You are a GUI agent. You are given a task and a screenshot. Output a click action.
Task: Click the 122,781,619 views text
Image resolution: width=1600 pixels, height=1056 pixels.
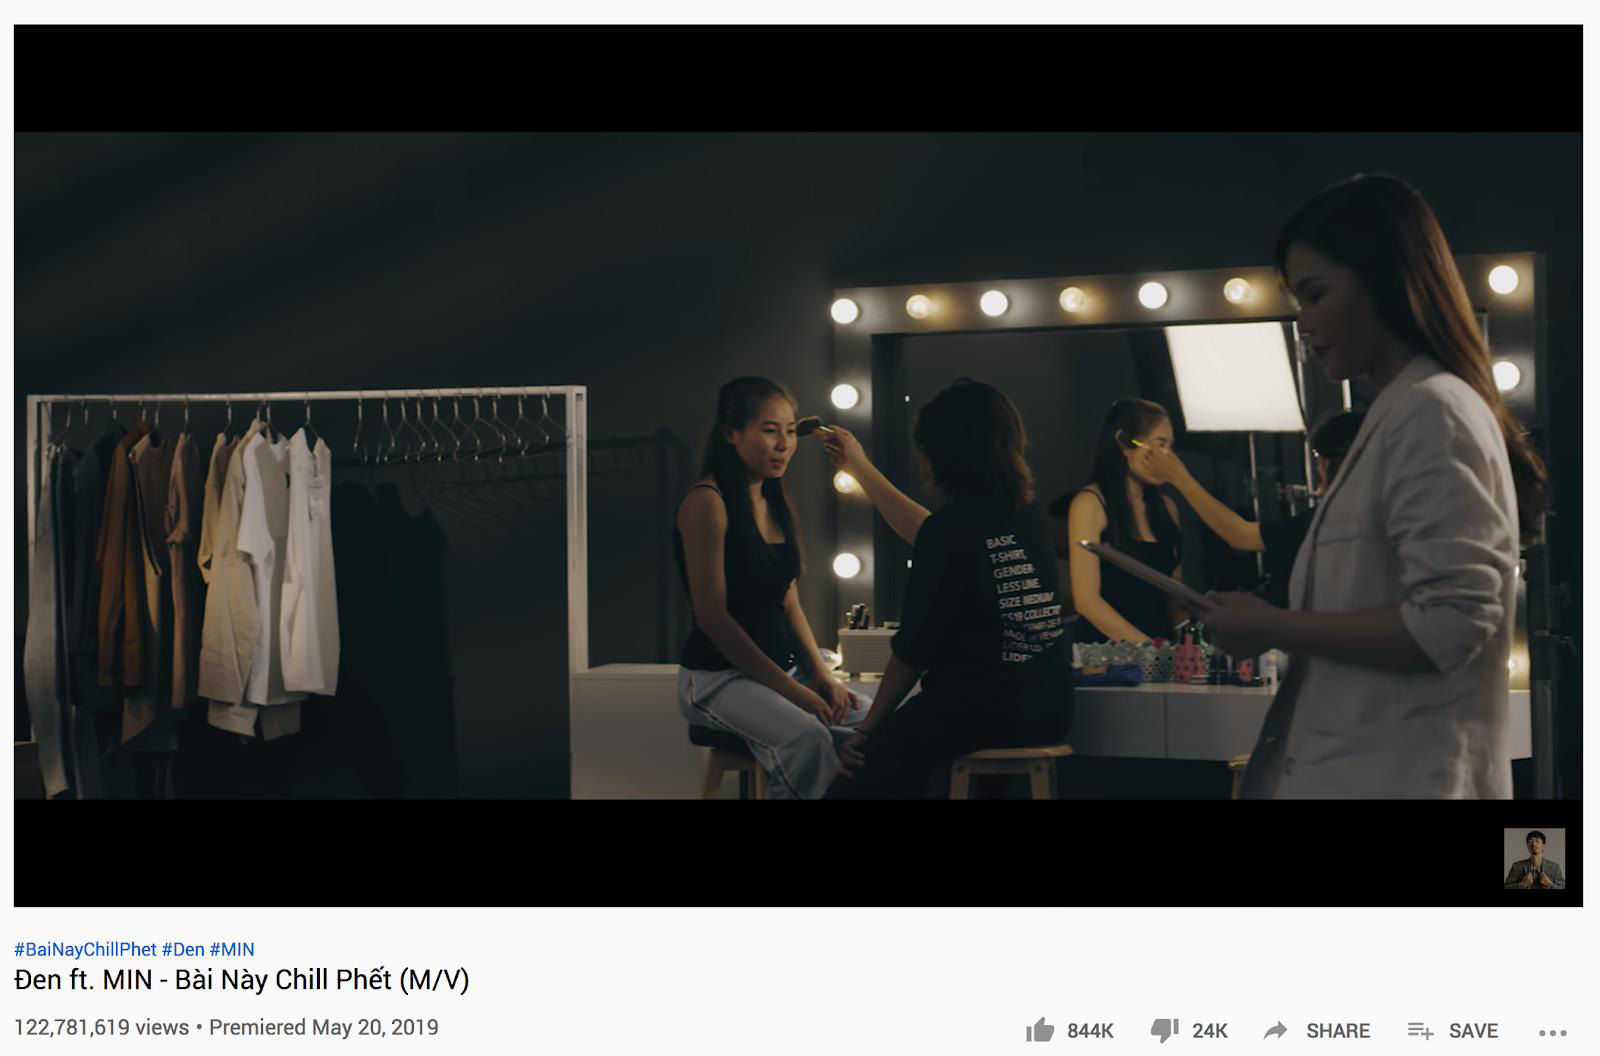(101, 1027)
